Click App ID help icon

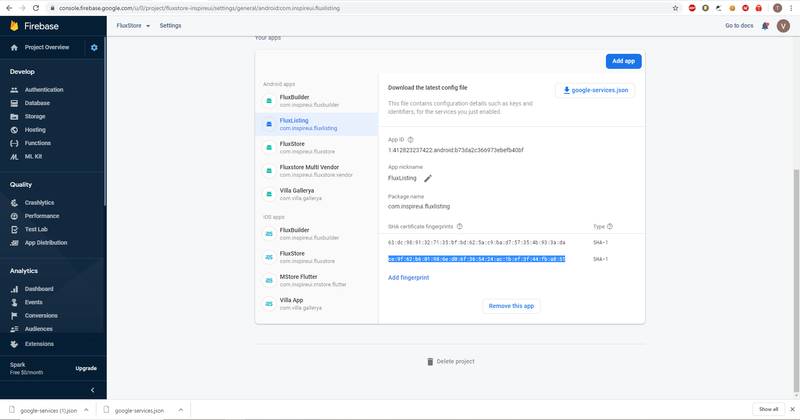(x=410, y=139)
